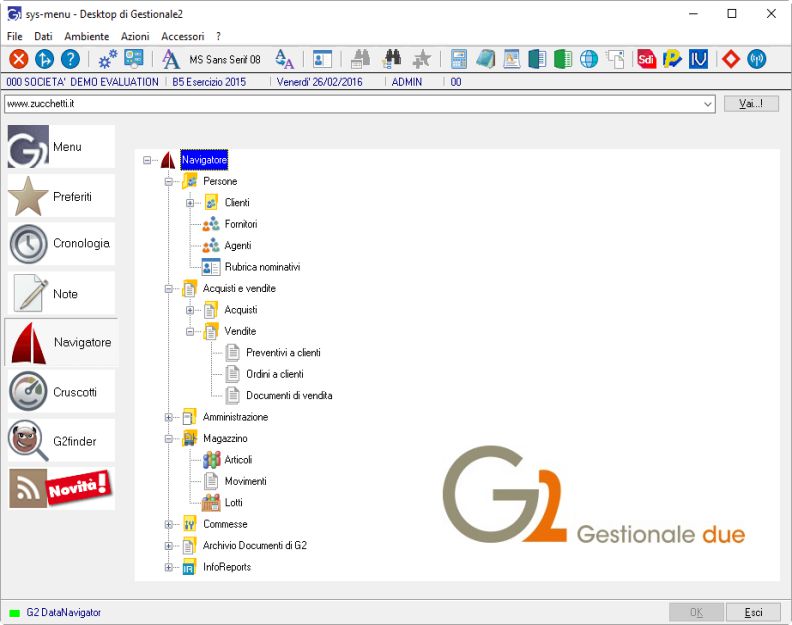Expand Archivio Documenti di G2 node
792x625 pixels.
[x=169, y=546]
